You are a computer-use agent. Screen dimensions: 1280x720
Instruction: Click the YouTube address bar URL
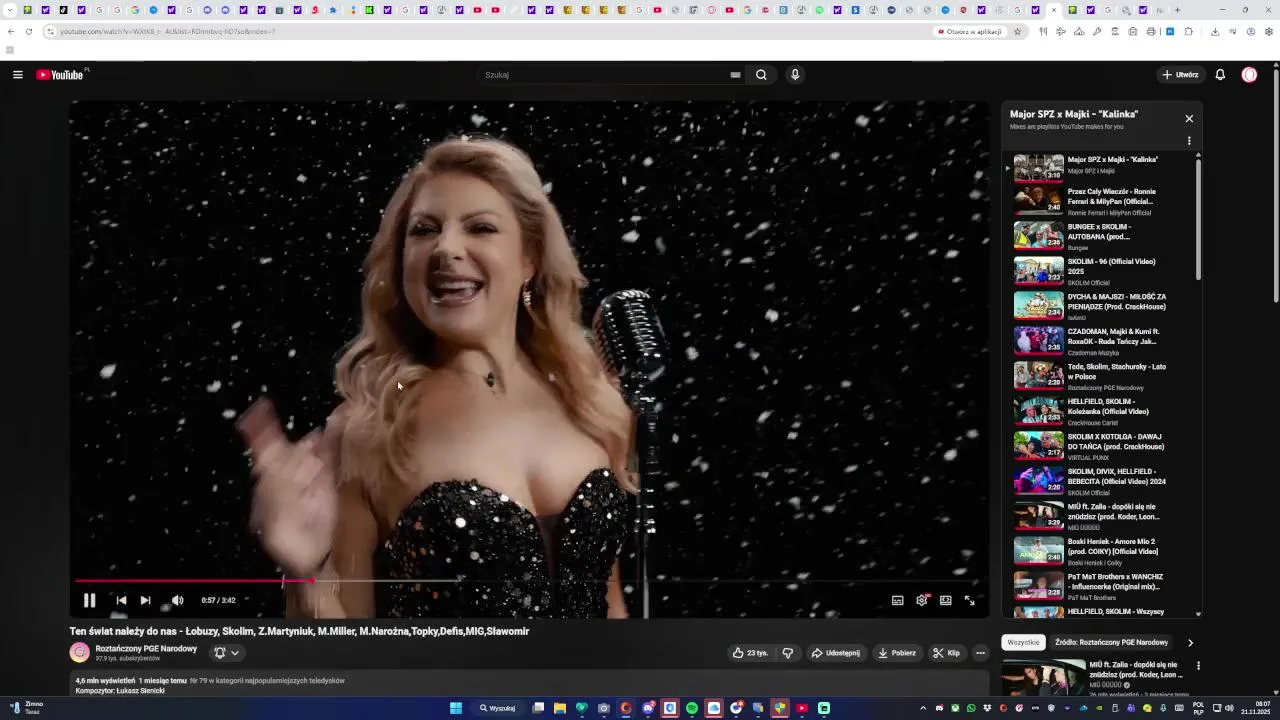(167, 31)
